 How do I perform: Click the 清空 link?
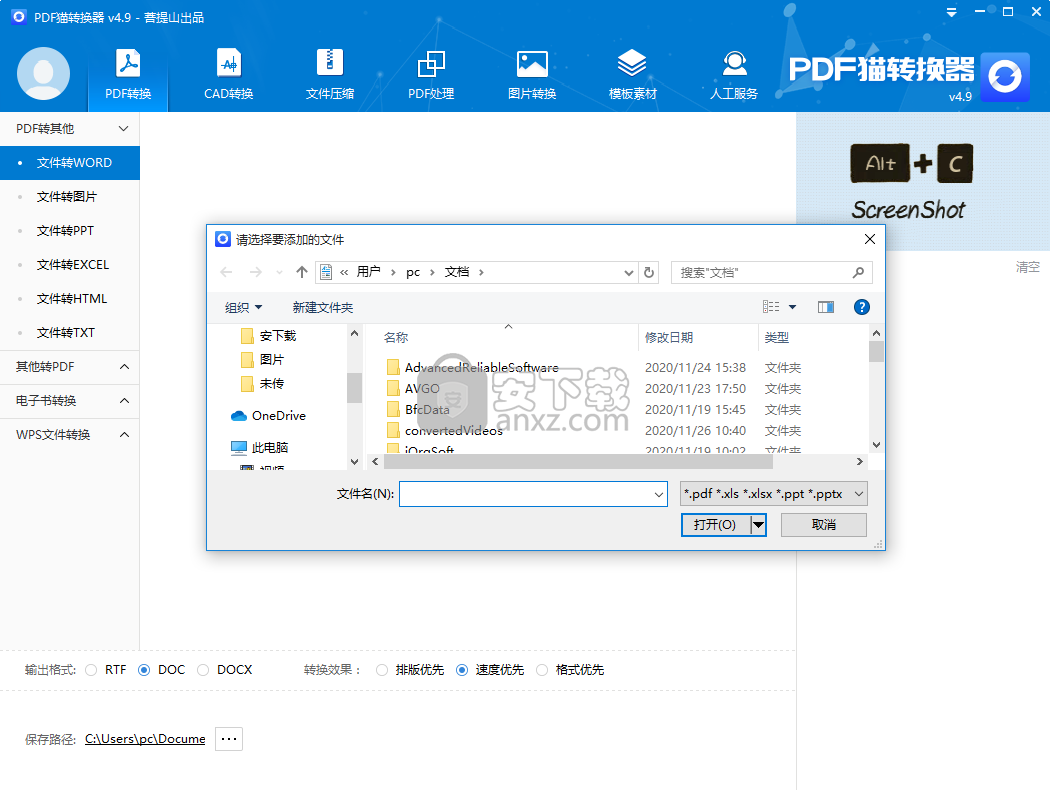pyautogui.click(x=1027, y=267)
